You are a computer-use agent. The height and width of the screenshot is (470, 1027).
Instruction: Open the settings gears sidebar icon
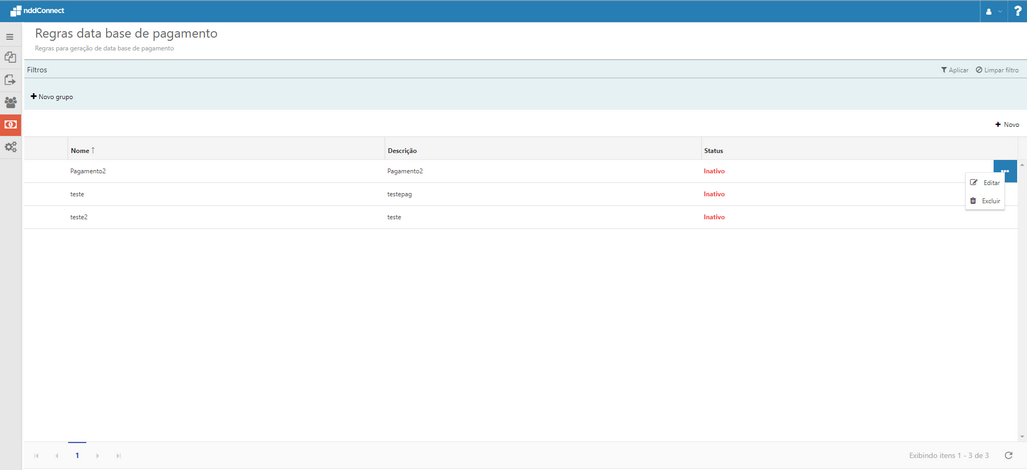(x=10, y=147)
